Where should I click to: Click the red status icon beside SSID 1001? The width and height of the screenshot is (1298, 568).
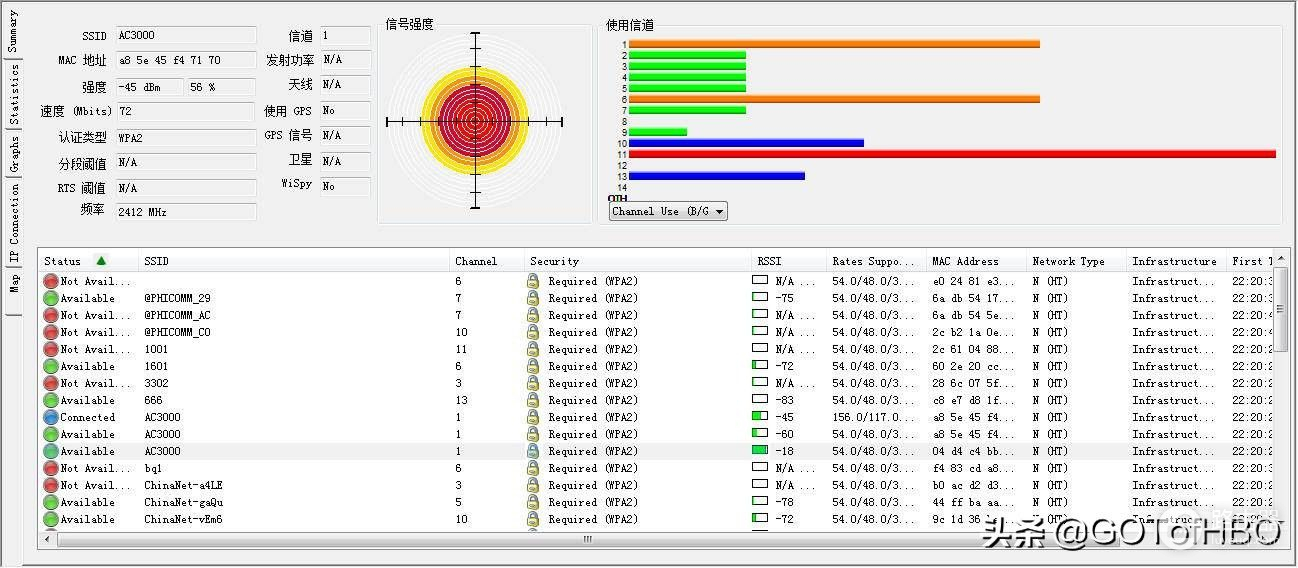[51, 349]
